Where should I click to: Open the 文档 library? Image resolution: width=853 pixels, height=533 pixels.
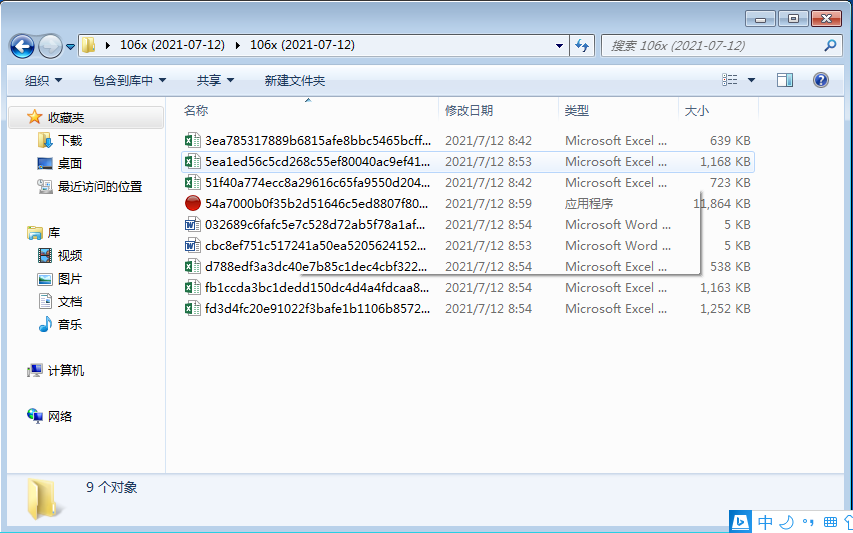[70, 301]
